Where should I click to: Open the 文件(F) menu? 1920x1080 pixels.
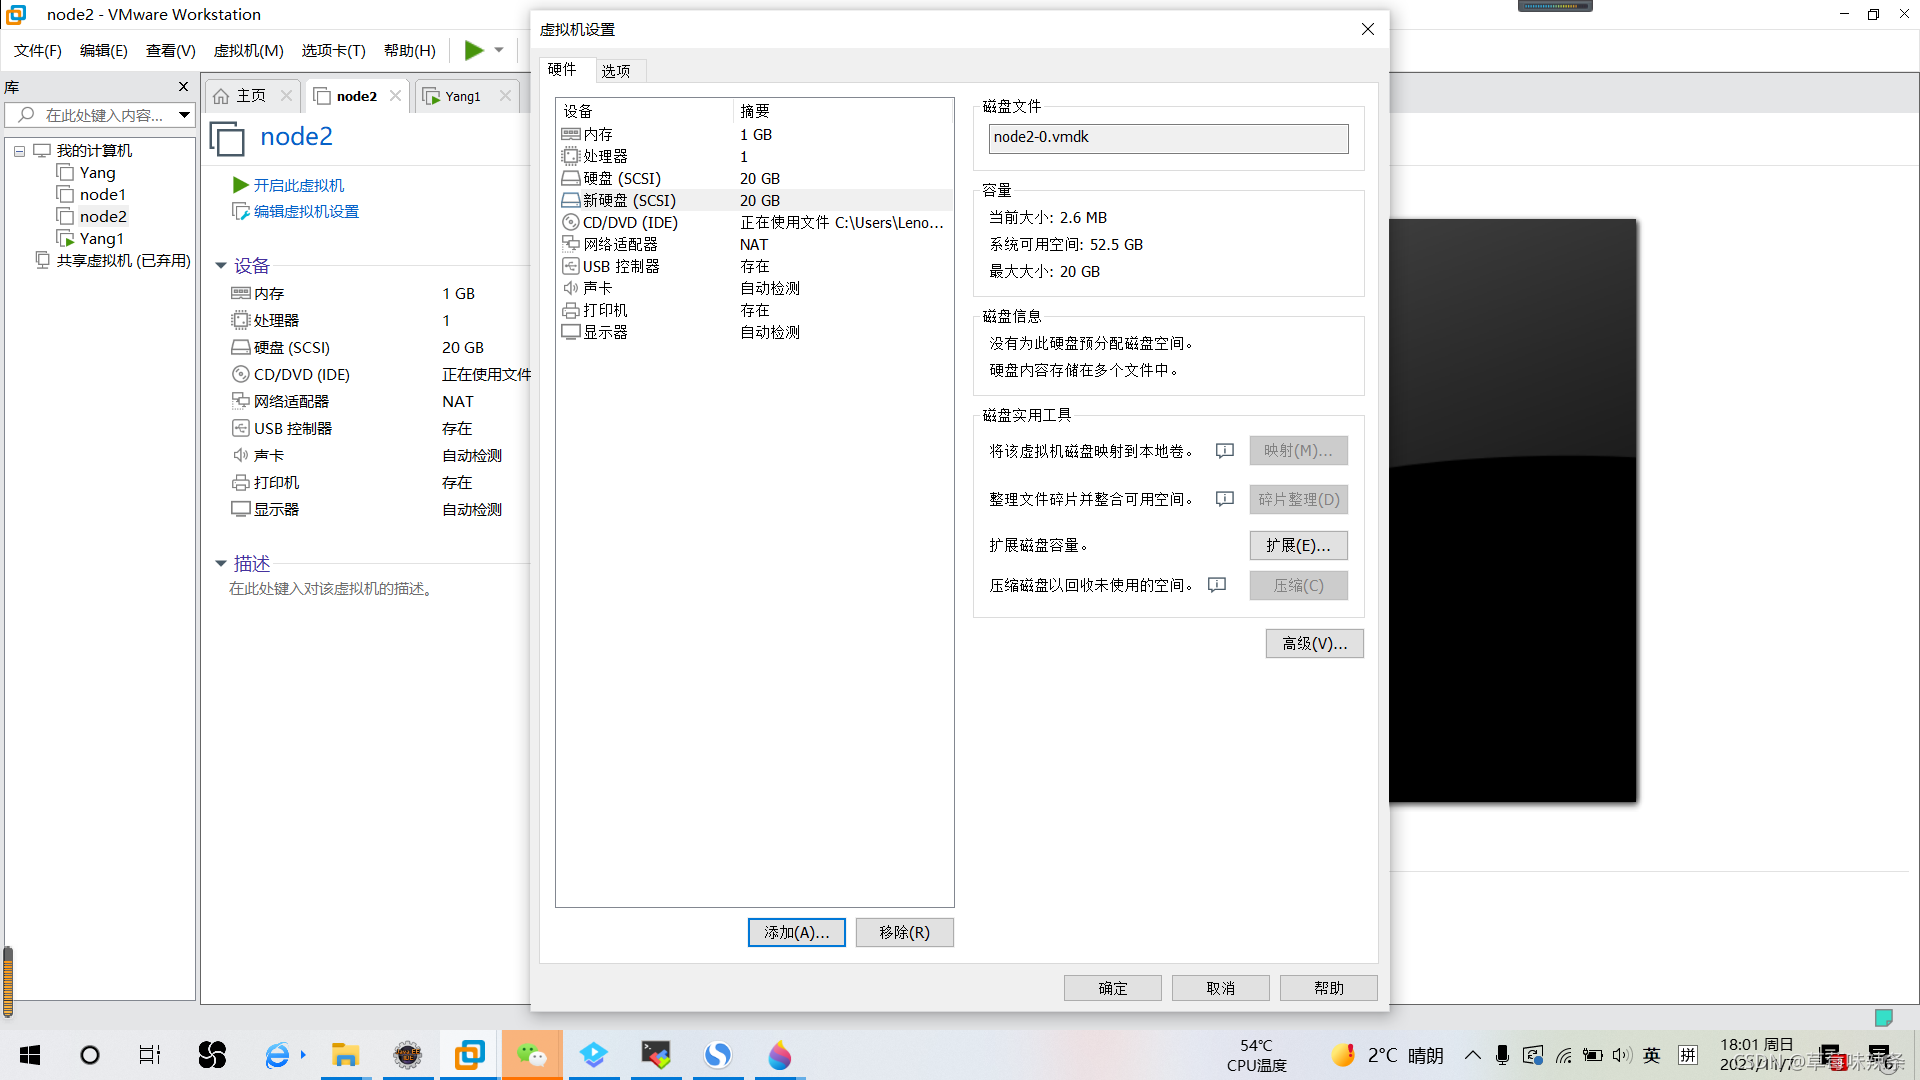click(x=38, y=51)
